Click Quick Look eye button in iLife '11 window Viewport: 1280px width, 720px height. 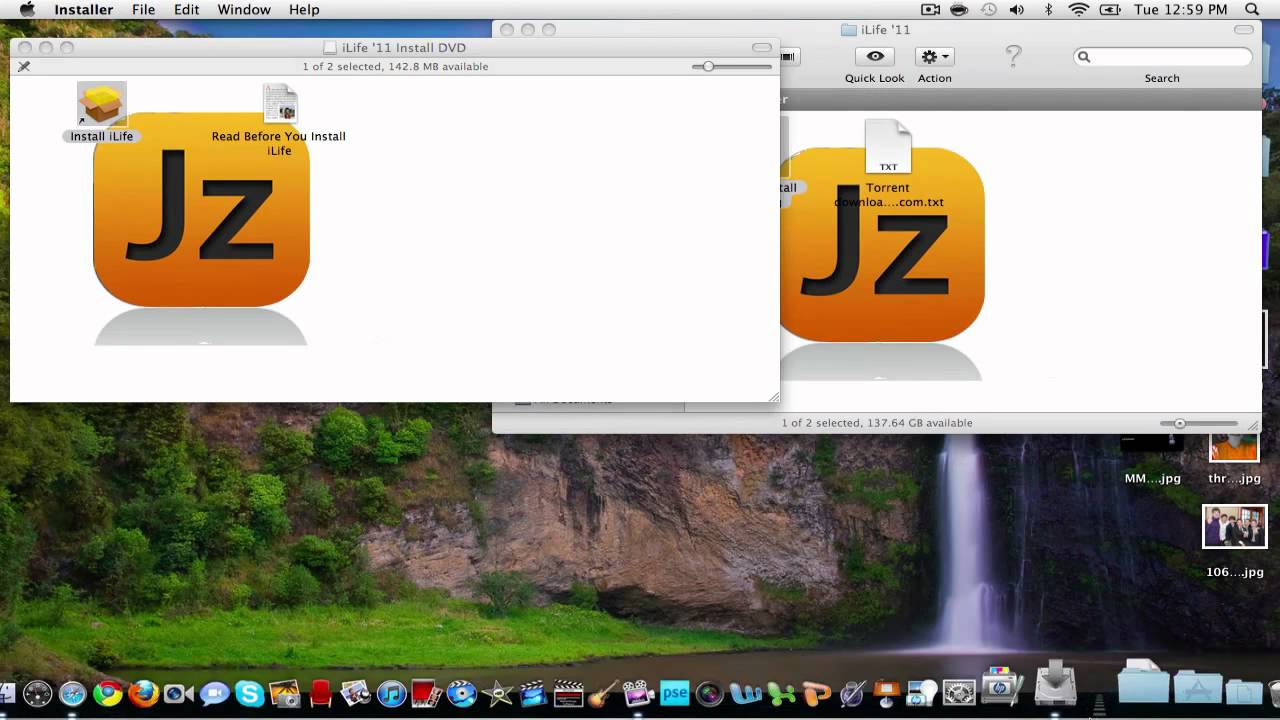point(875,57)
